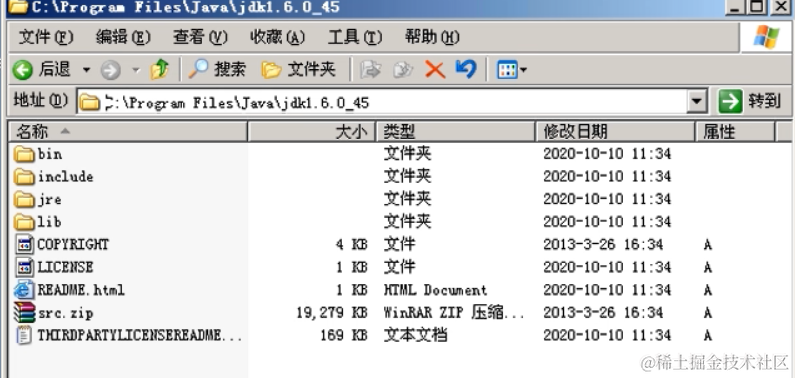
Task: Open the 文件(F) menu
Action: [x=46, y=37]
